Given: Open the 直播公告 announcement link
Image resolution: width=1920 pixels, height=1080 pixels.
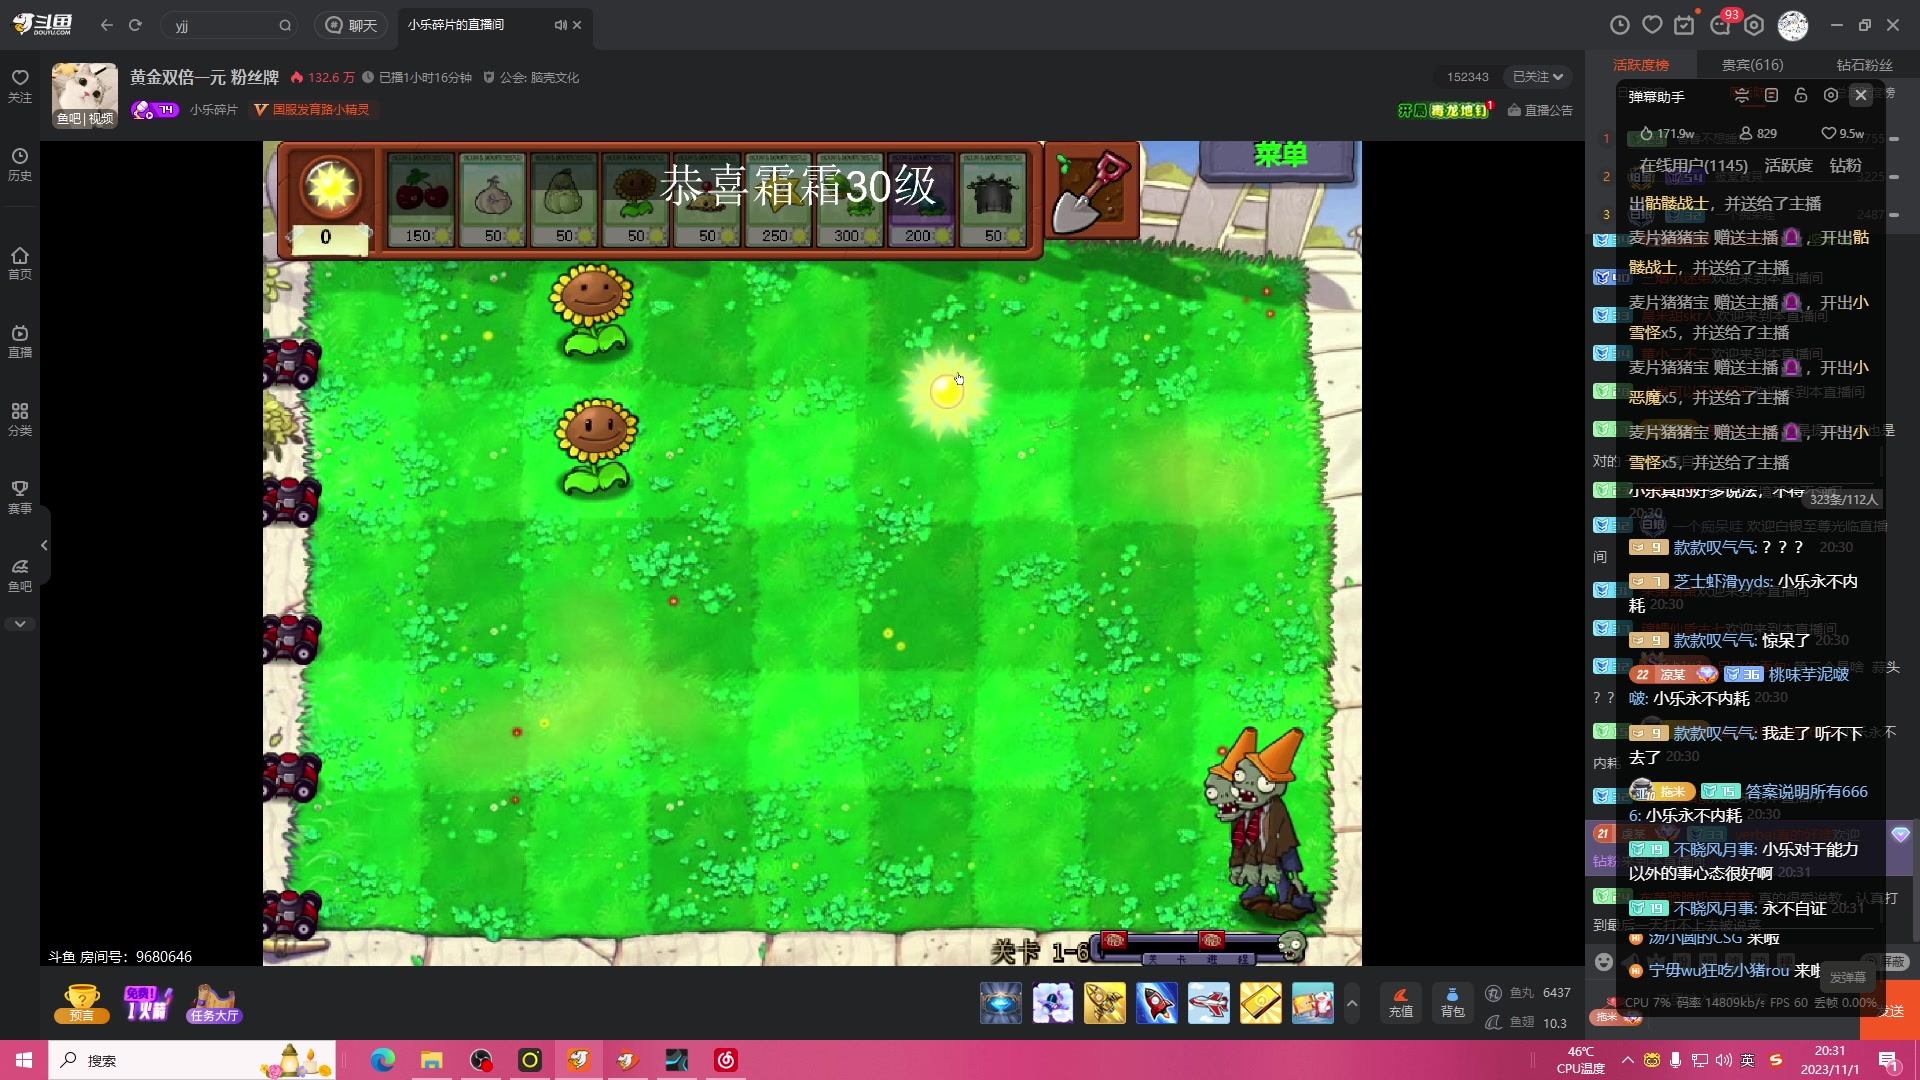Looking at the screenshot, I should pyautogui.click(x=1540, y=110).
